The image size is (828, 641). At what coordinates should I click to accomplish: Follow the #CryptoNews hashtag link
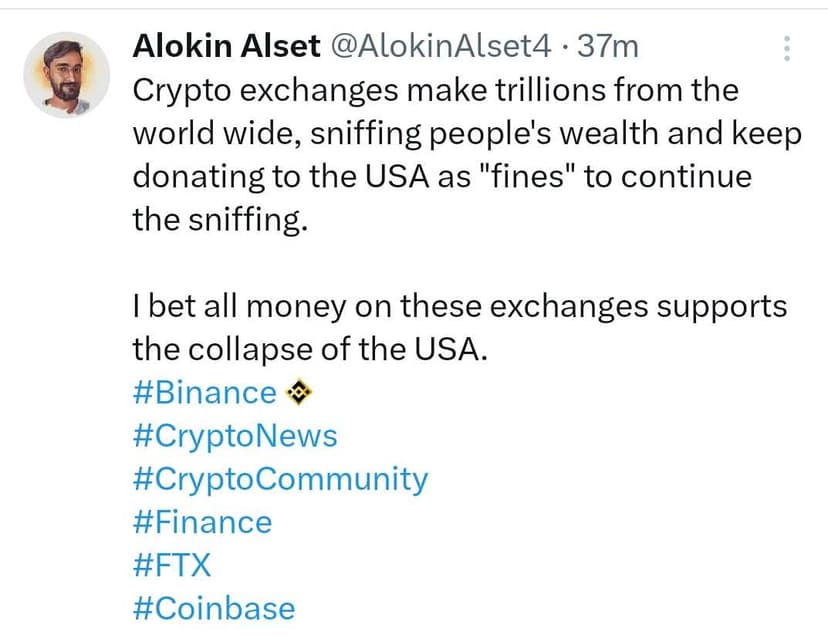tap(235, 436)
